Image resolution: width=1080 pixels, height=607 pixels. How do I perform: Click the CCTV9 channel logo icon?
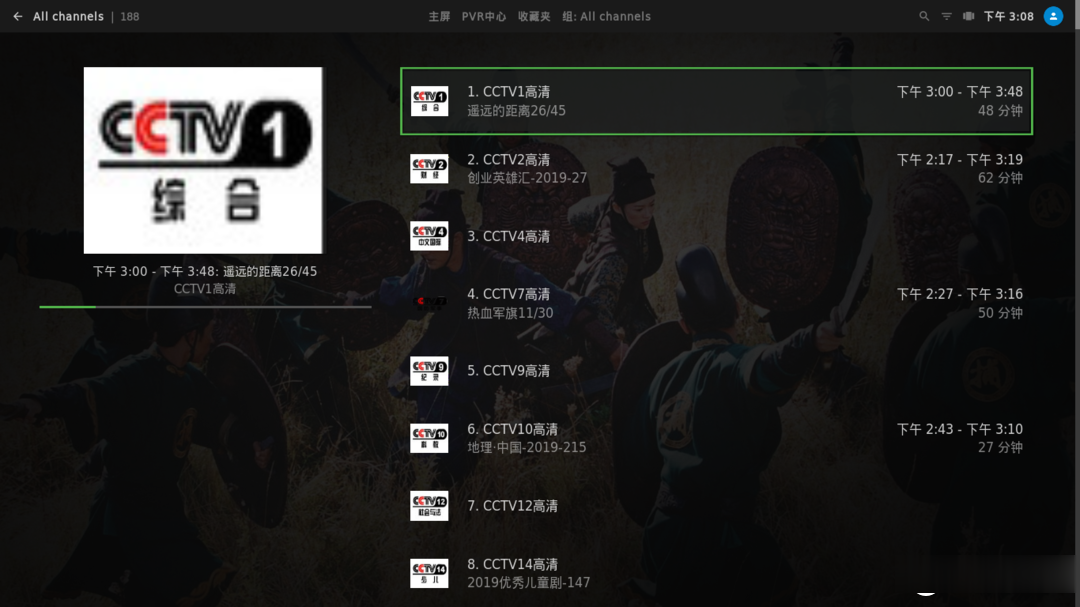pyautogui.click(x=429, y=371)
